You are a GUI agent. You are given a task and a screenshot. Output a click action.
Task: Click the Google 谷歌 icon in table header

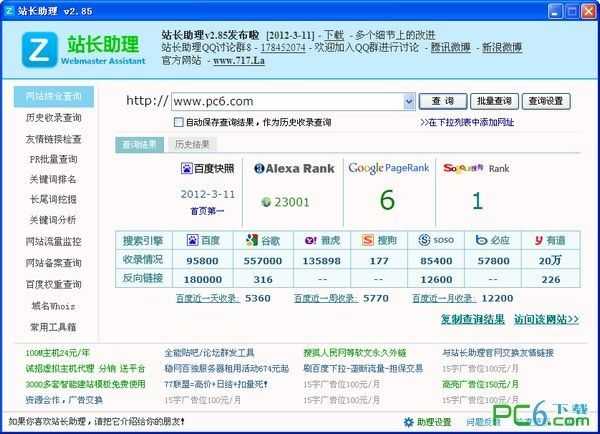coord(251,240)
